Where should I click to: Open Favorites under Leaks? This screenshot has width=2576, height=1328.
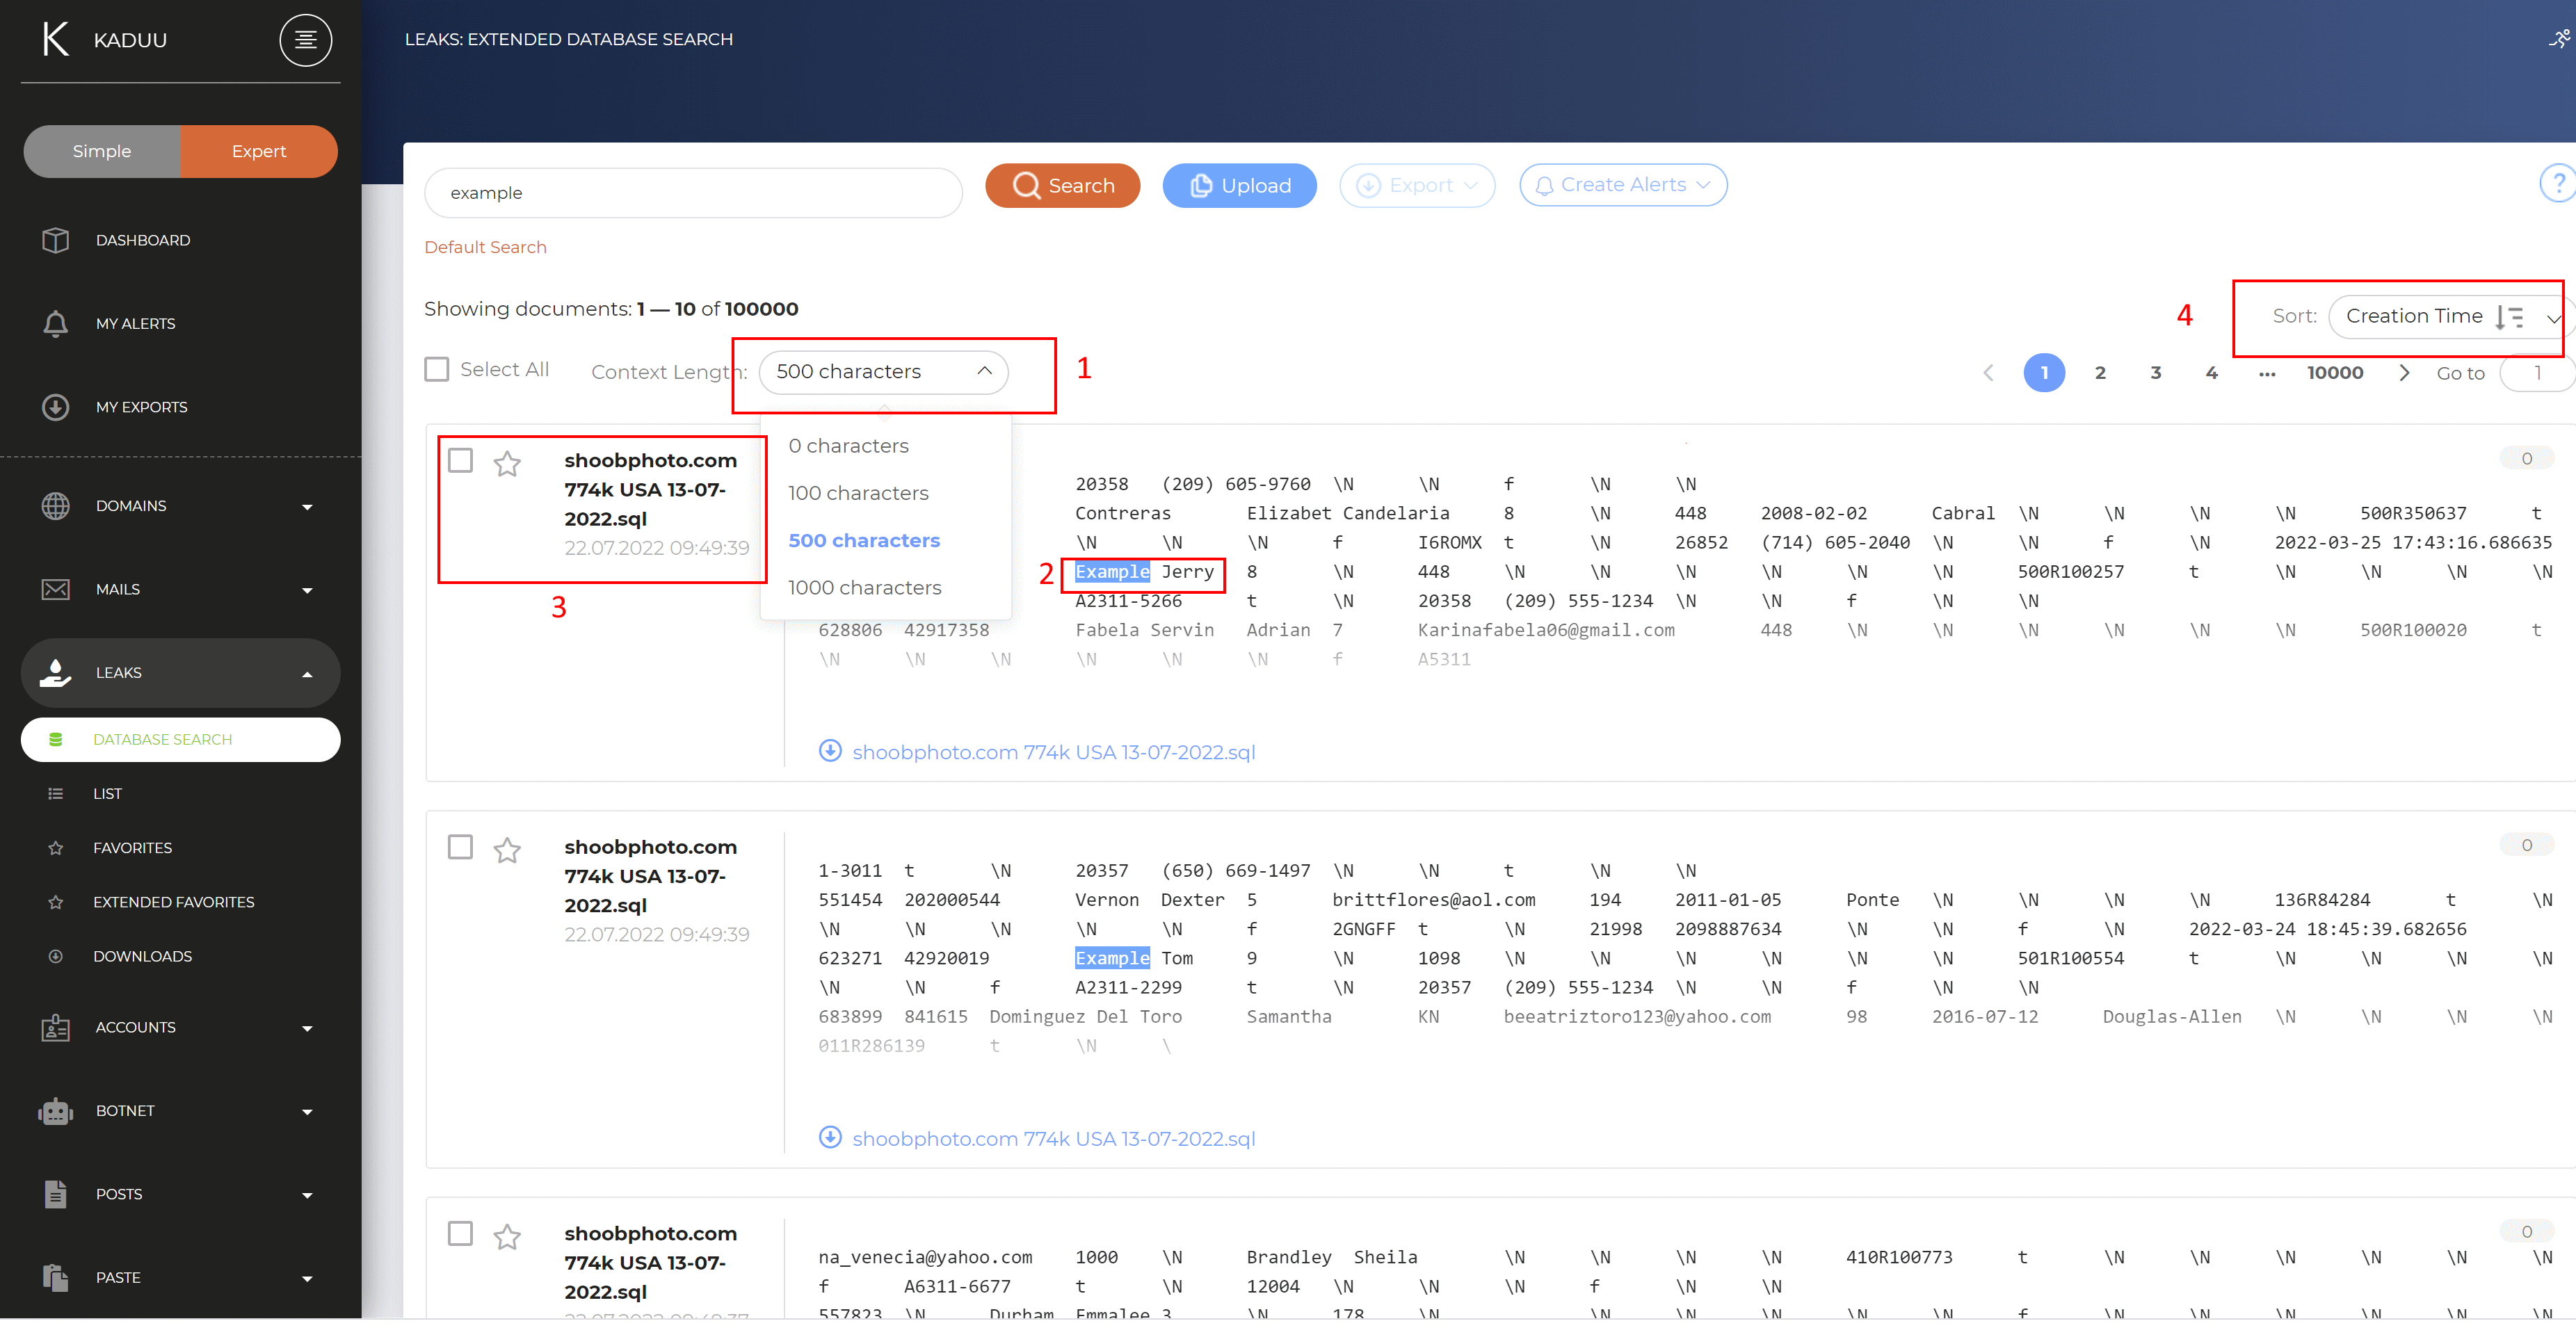coord(132,847)
